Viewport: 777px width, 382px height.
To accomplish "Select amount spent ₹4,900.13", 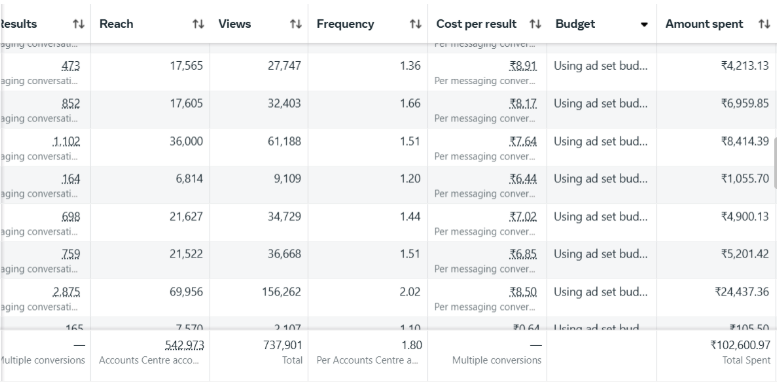I will (x=745, y=217).
